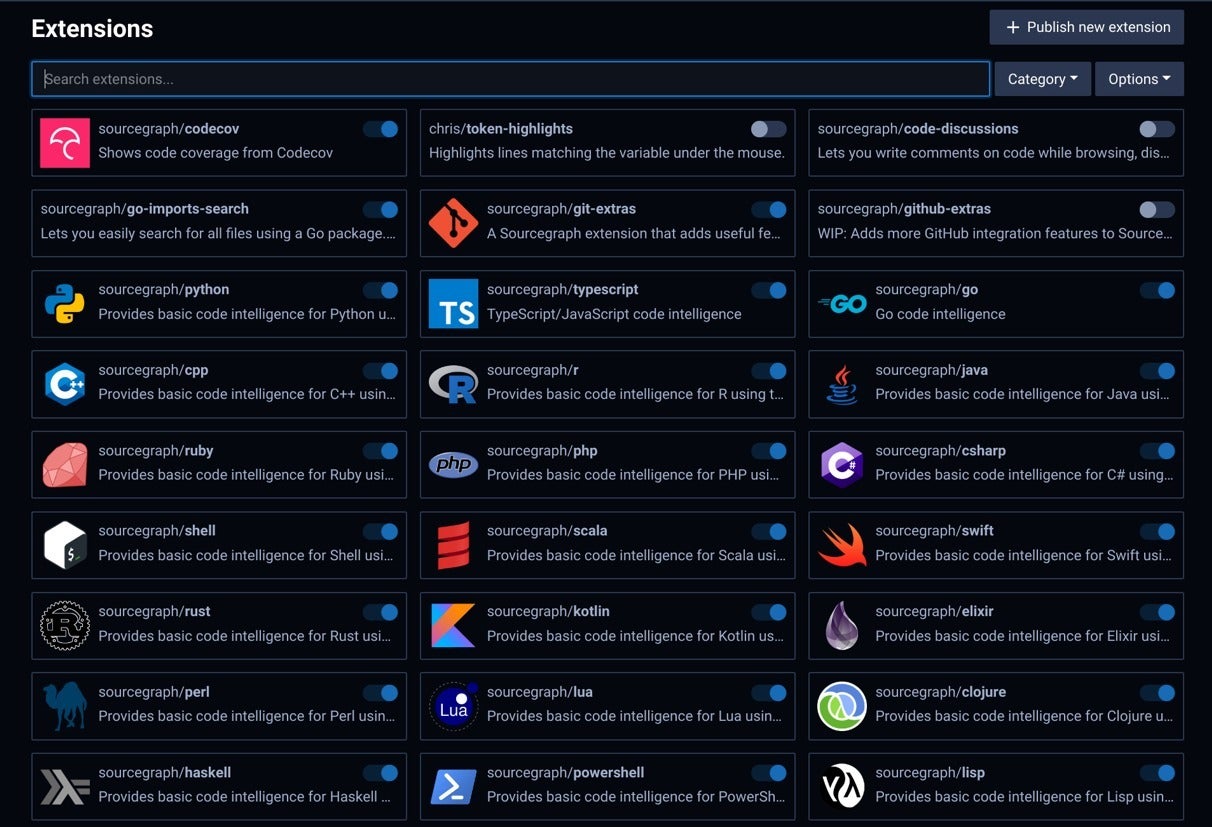Screen dimensions: 1212x827
Task: Open the sourcegraph/codecov extension link
Action: pyautogui.click(x=168, y=129)
